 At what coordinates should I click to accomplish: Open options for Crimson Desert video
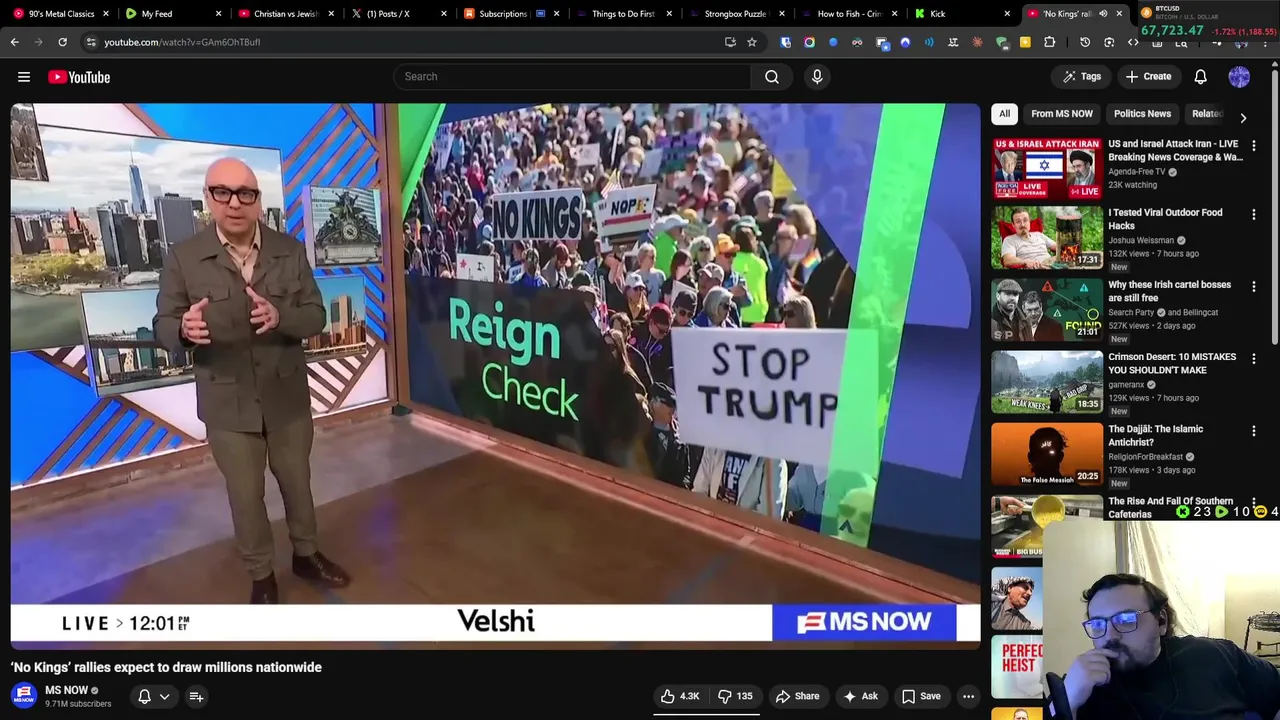(1254, 358)
